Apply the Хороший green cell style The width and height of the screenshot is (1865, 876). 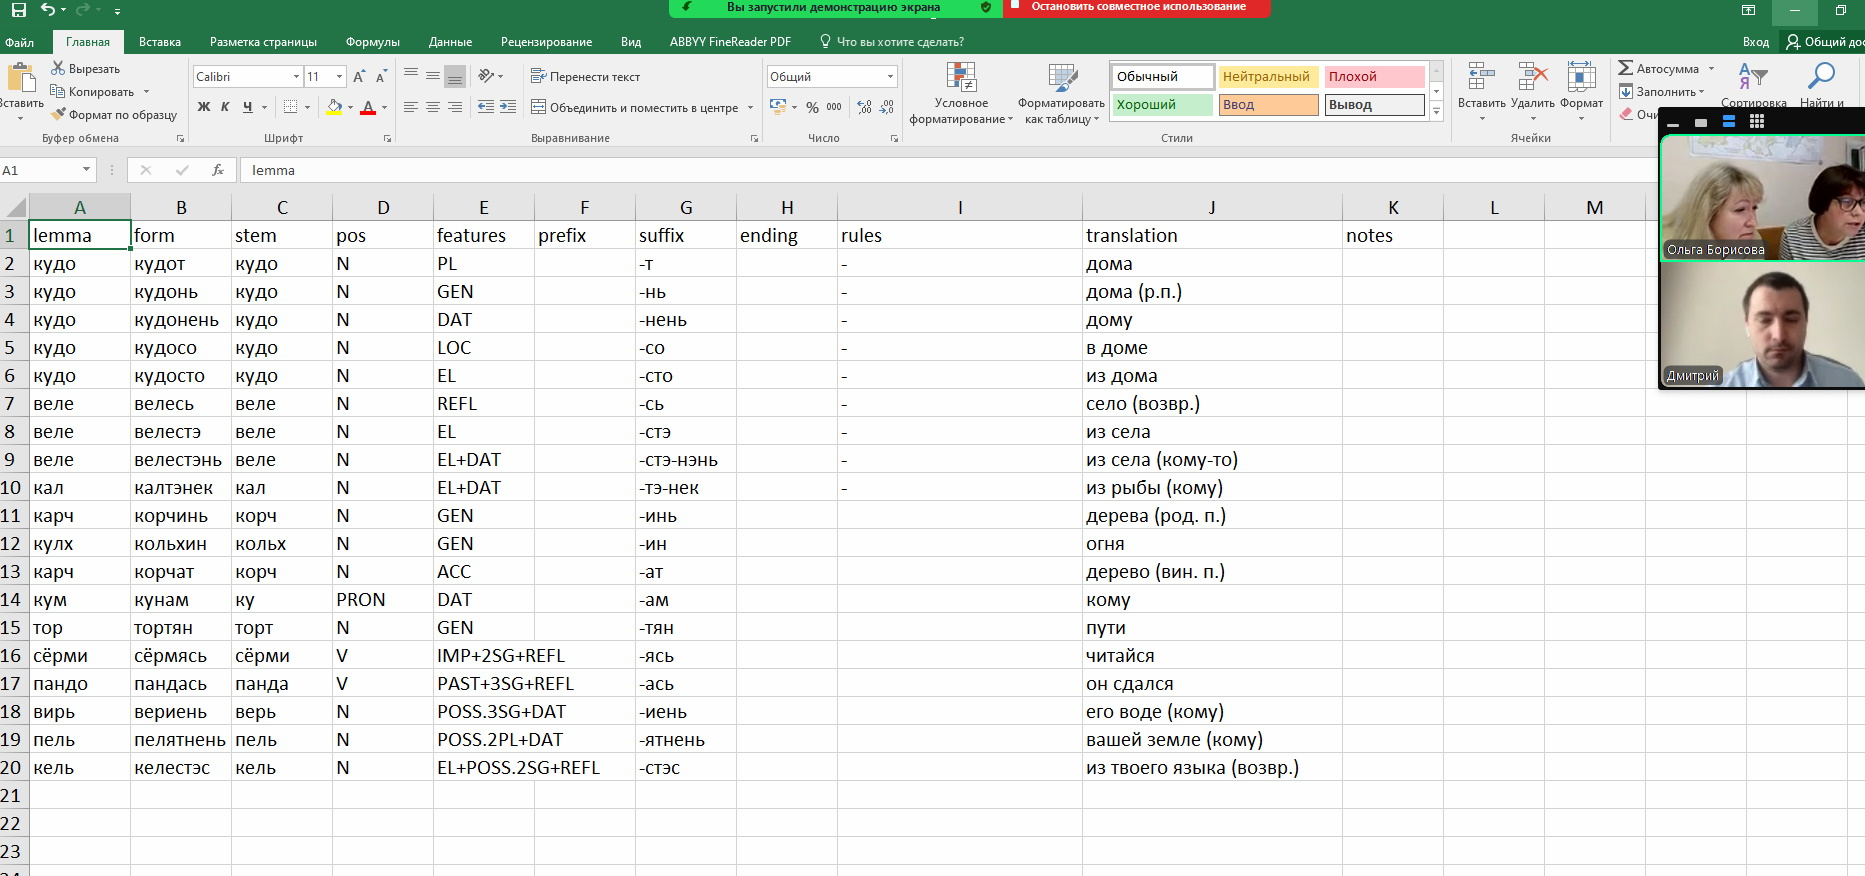coord(1161,105)
